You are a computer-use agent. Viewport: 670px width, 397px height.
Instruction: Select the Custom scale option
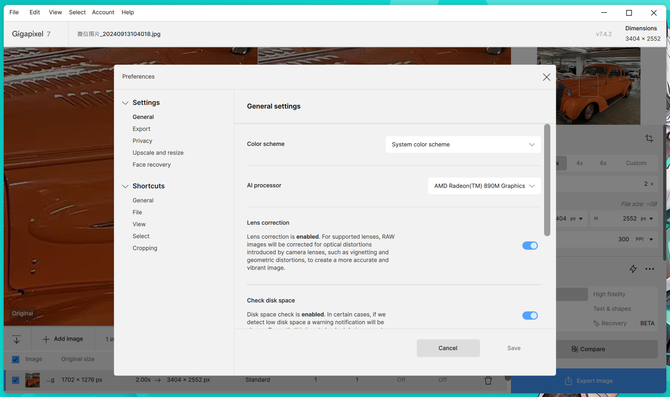tap(636, 163)
